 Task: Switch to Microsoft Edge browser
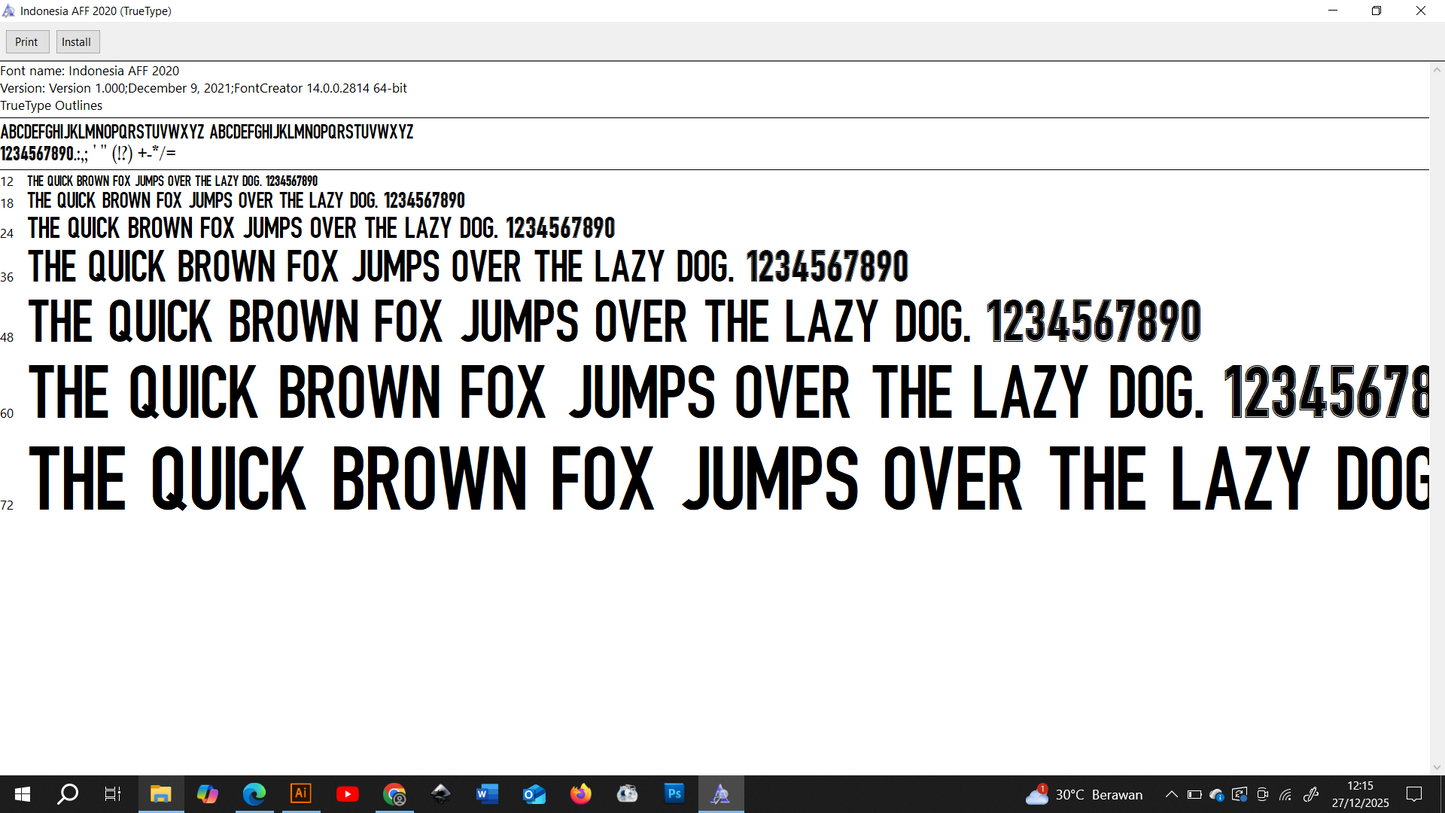[254, 794]
